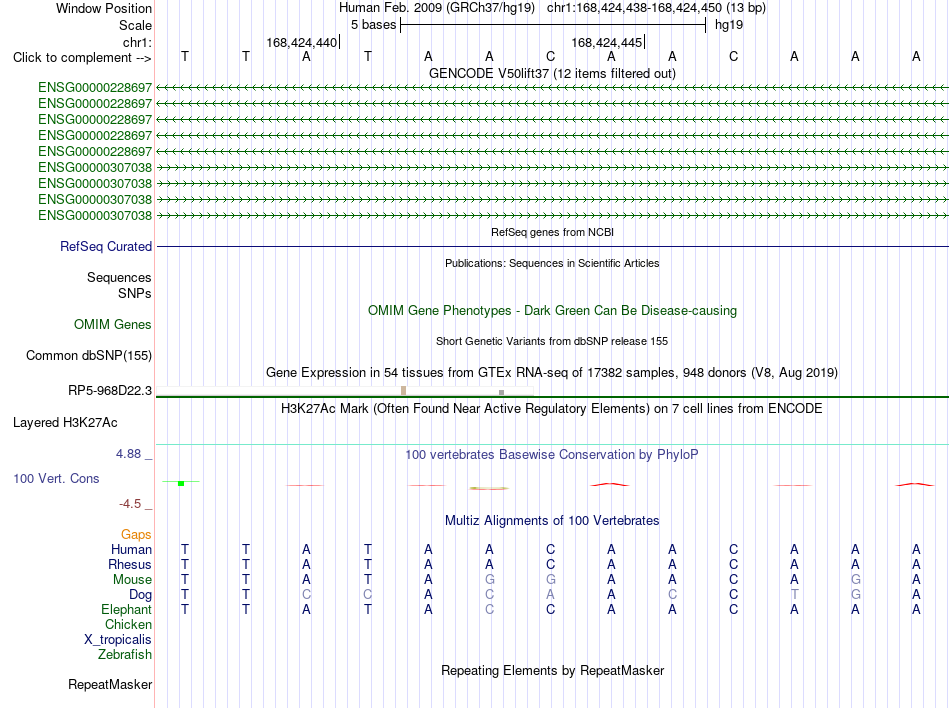Open 'RefSeq genes from NCBI' track title
The image size is (950, 708).
552,232
